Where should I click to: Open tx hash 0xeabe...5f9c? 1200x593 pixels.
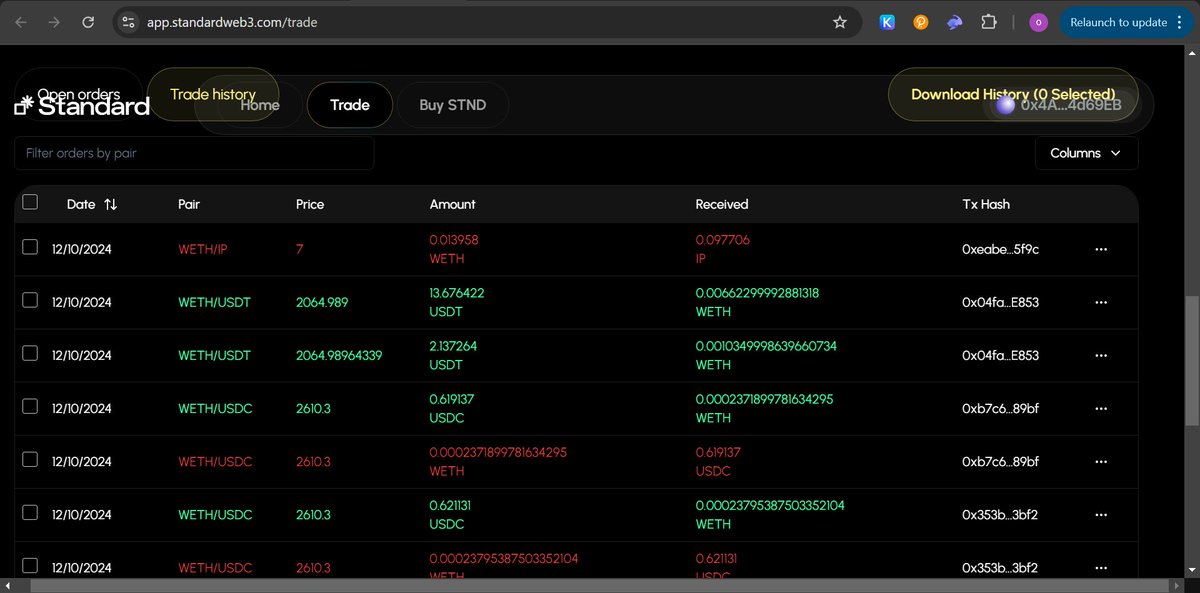tap(1001, 249)
